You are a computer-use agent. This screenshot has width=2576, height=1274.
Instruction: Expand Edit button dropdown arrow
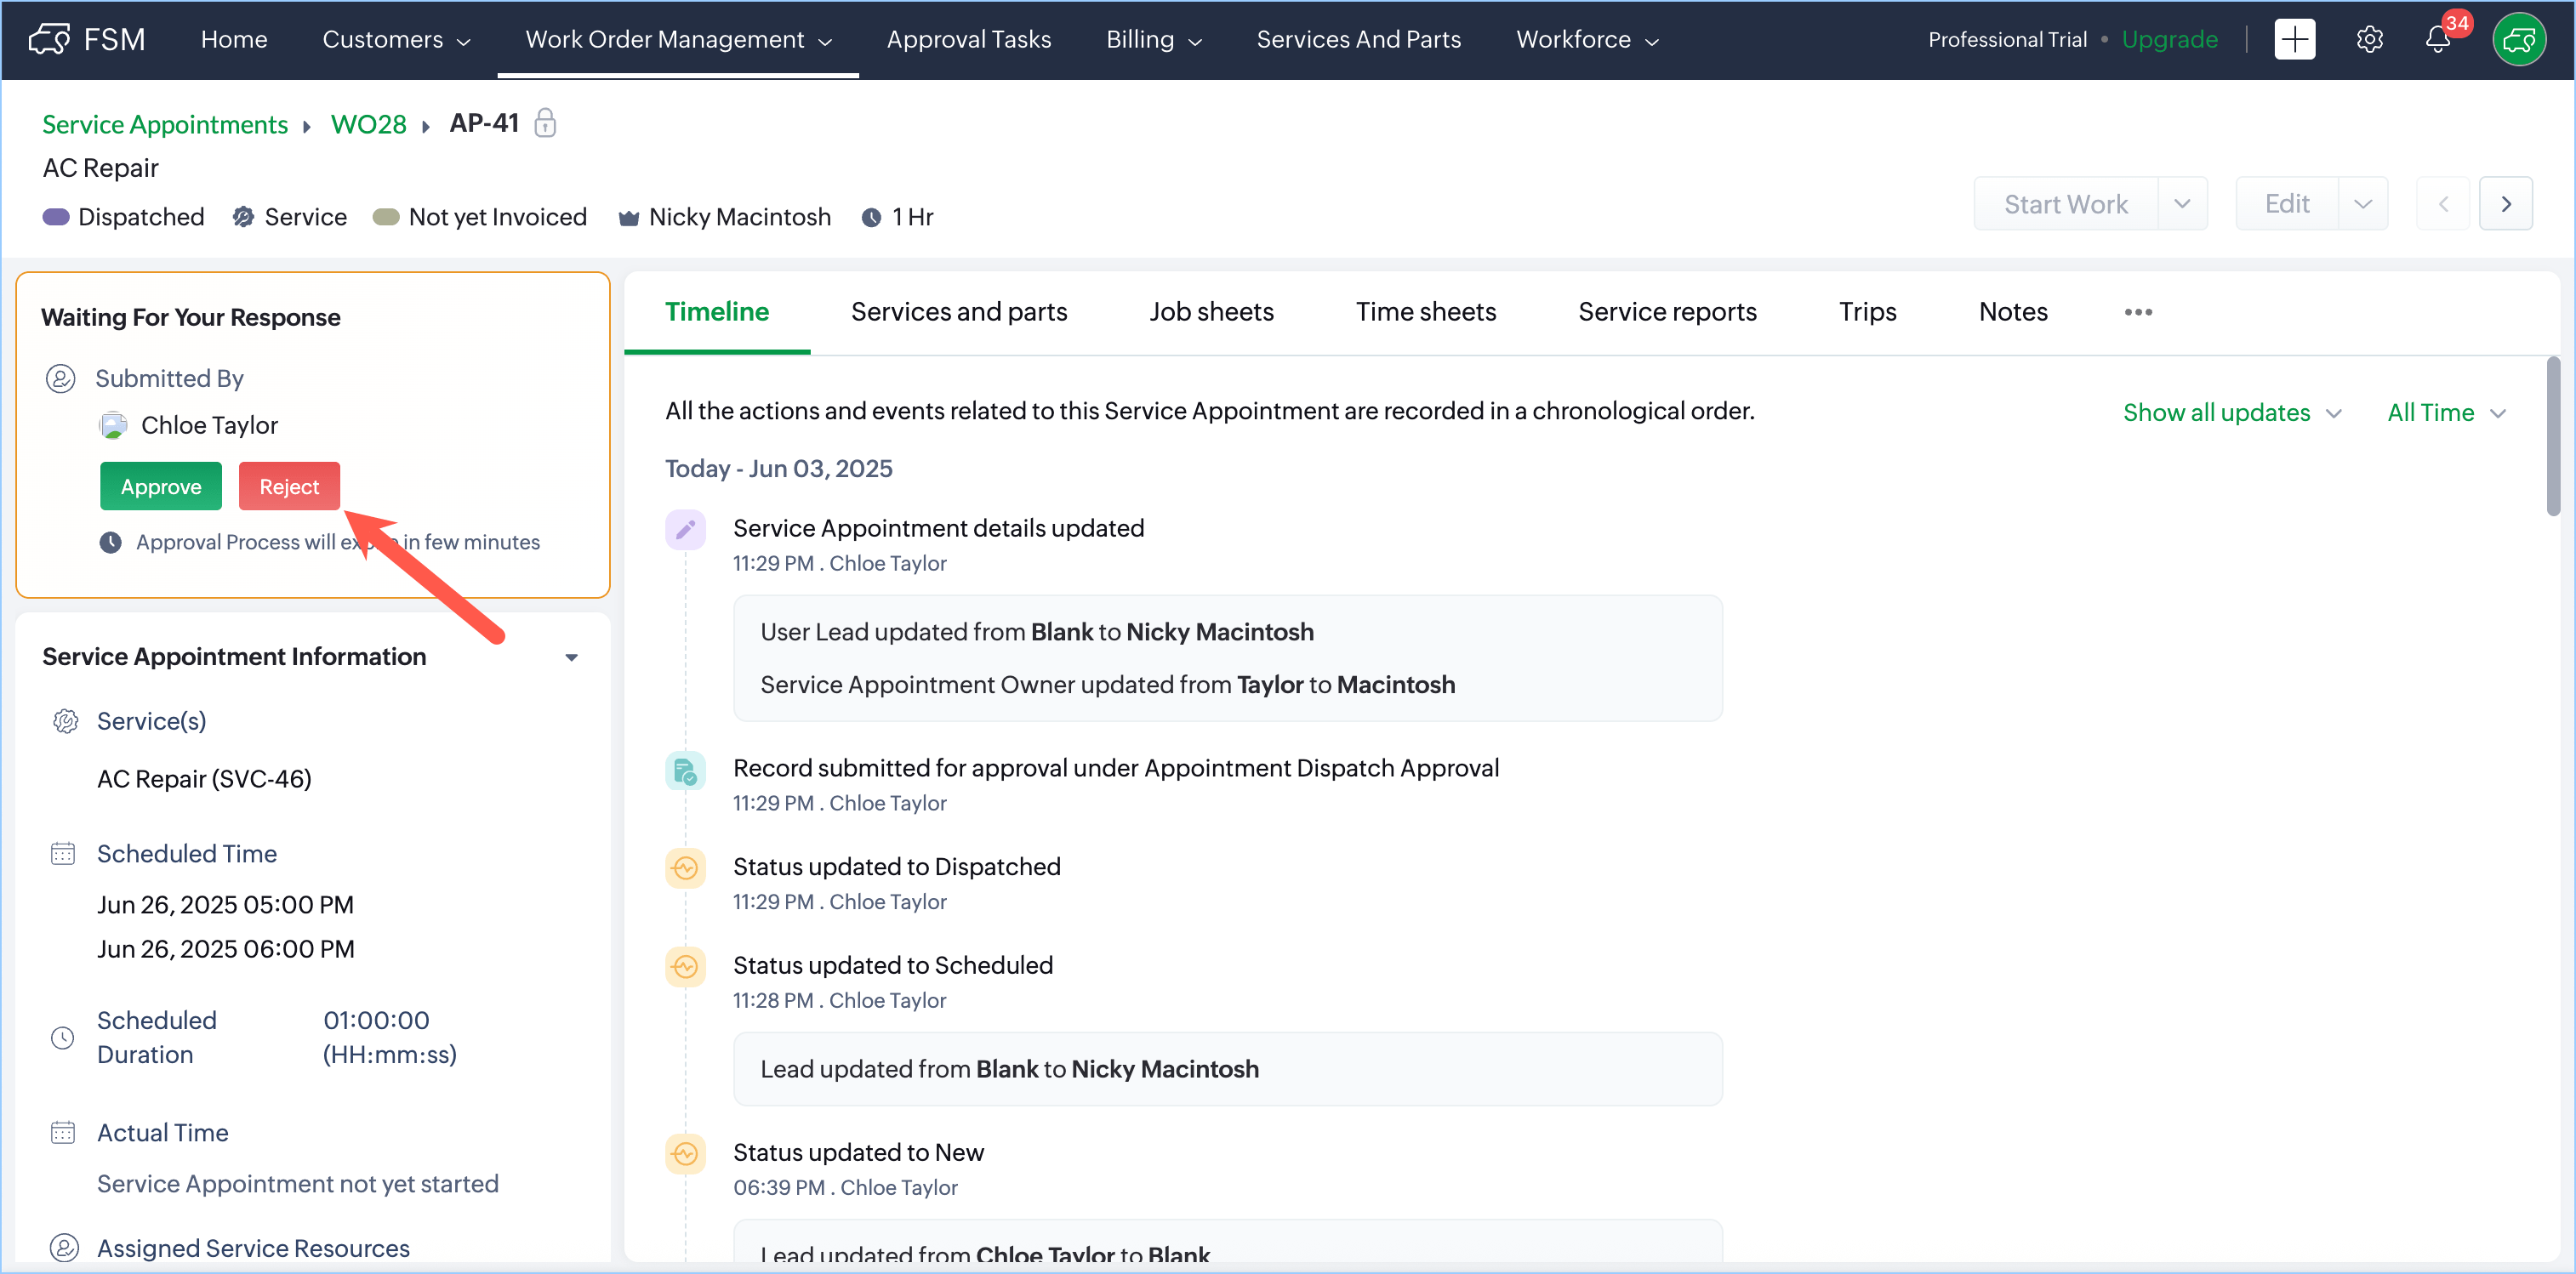pyautogui.click(x=2362, y=204)
